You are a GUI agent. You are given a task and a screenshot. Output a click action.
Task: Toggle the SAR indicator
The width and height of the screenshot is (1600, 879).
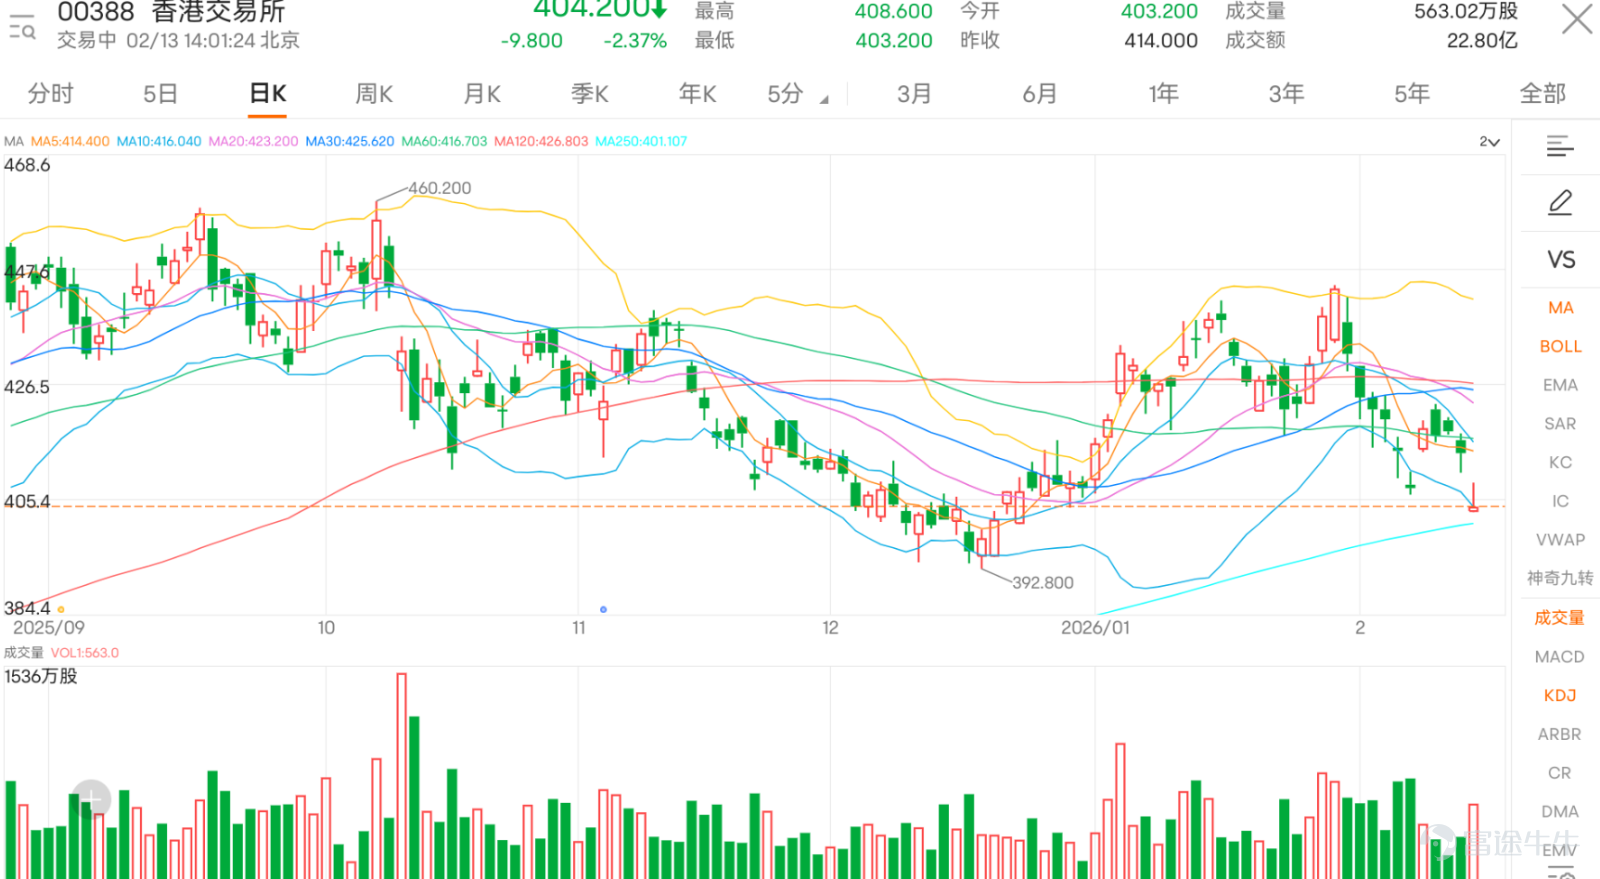click(x=1561, y=424)
